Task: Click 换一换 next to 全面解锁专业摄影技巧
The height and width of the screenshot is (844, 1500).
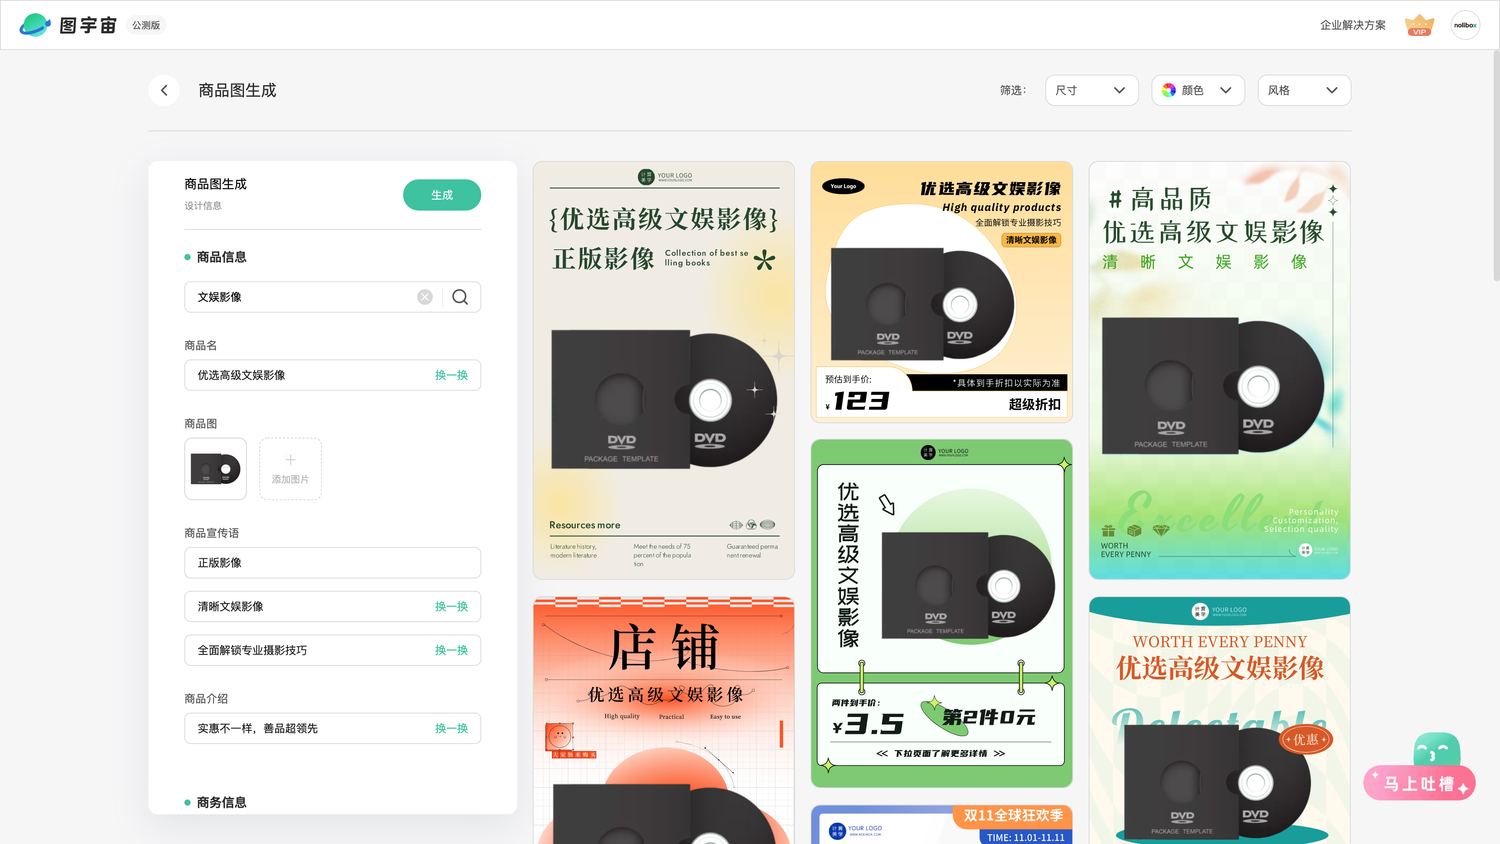Action: [x=451, y=650]
